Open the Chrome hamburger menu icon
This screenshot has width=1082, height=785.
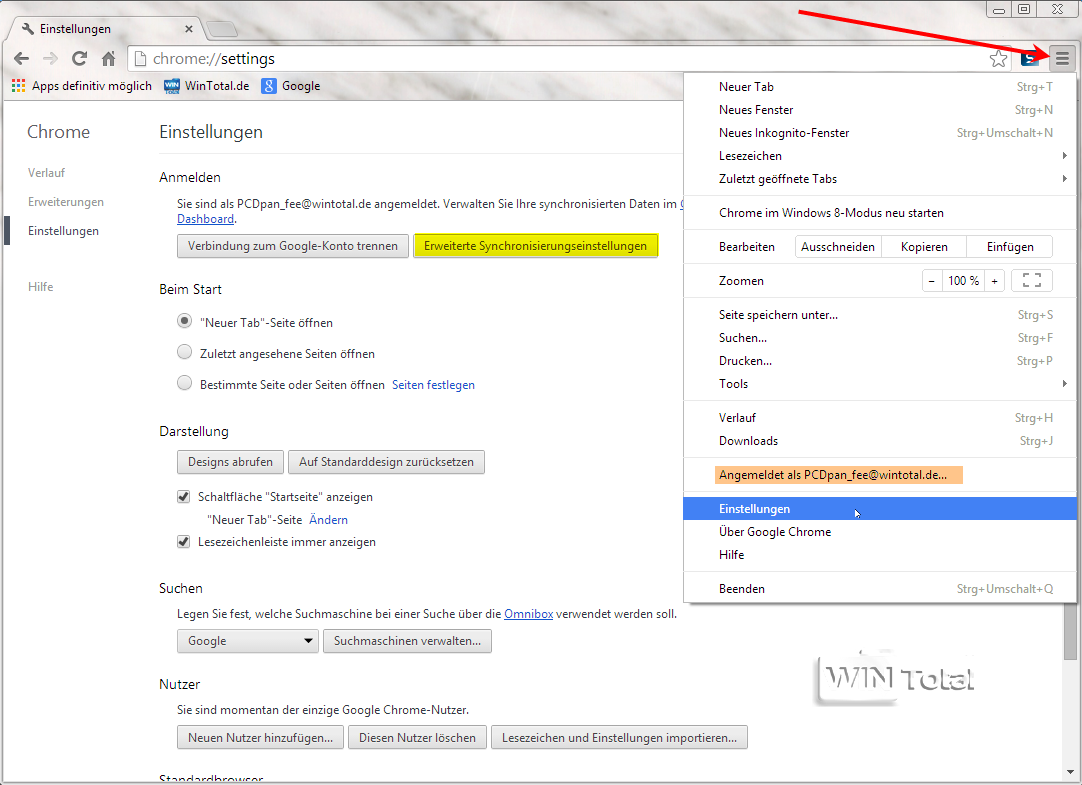point(1062,59)
